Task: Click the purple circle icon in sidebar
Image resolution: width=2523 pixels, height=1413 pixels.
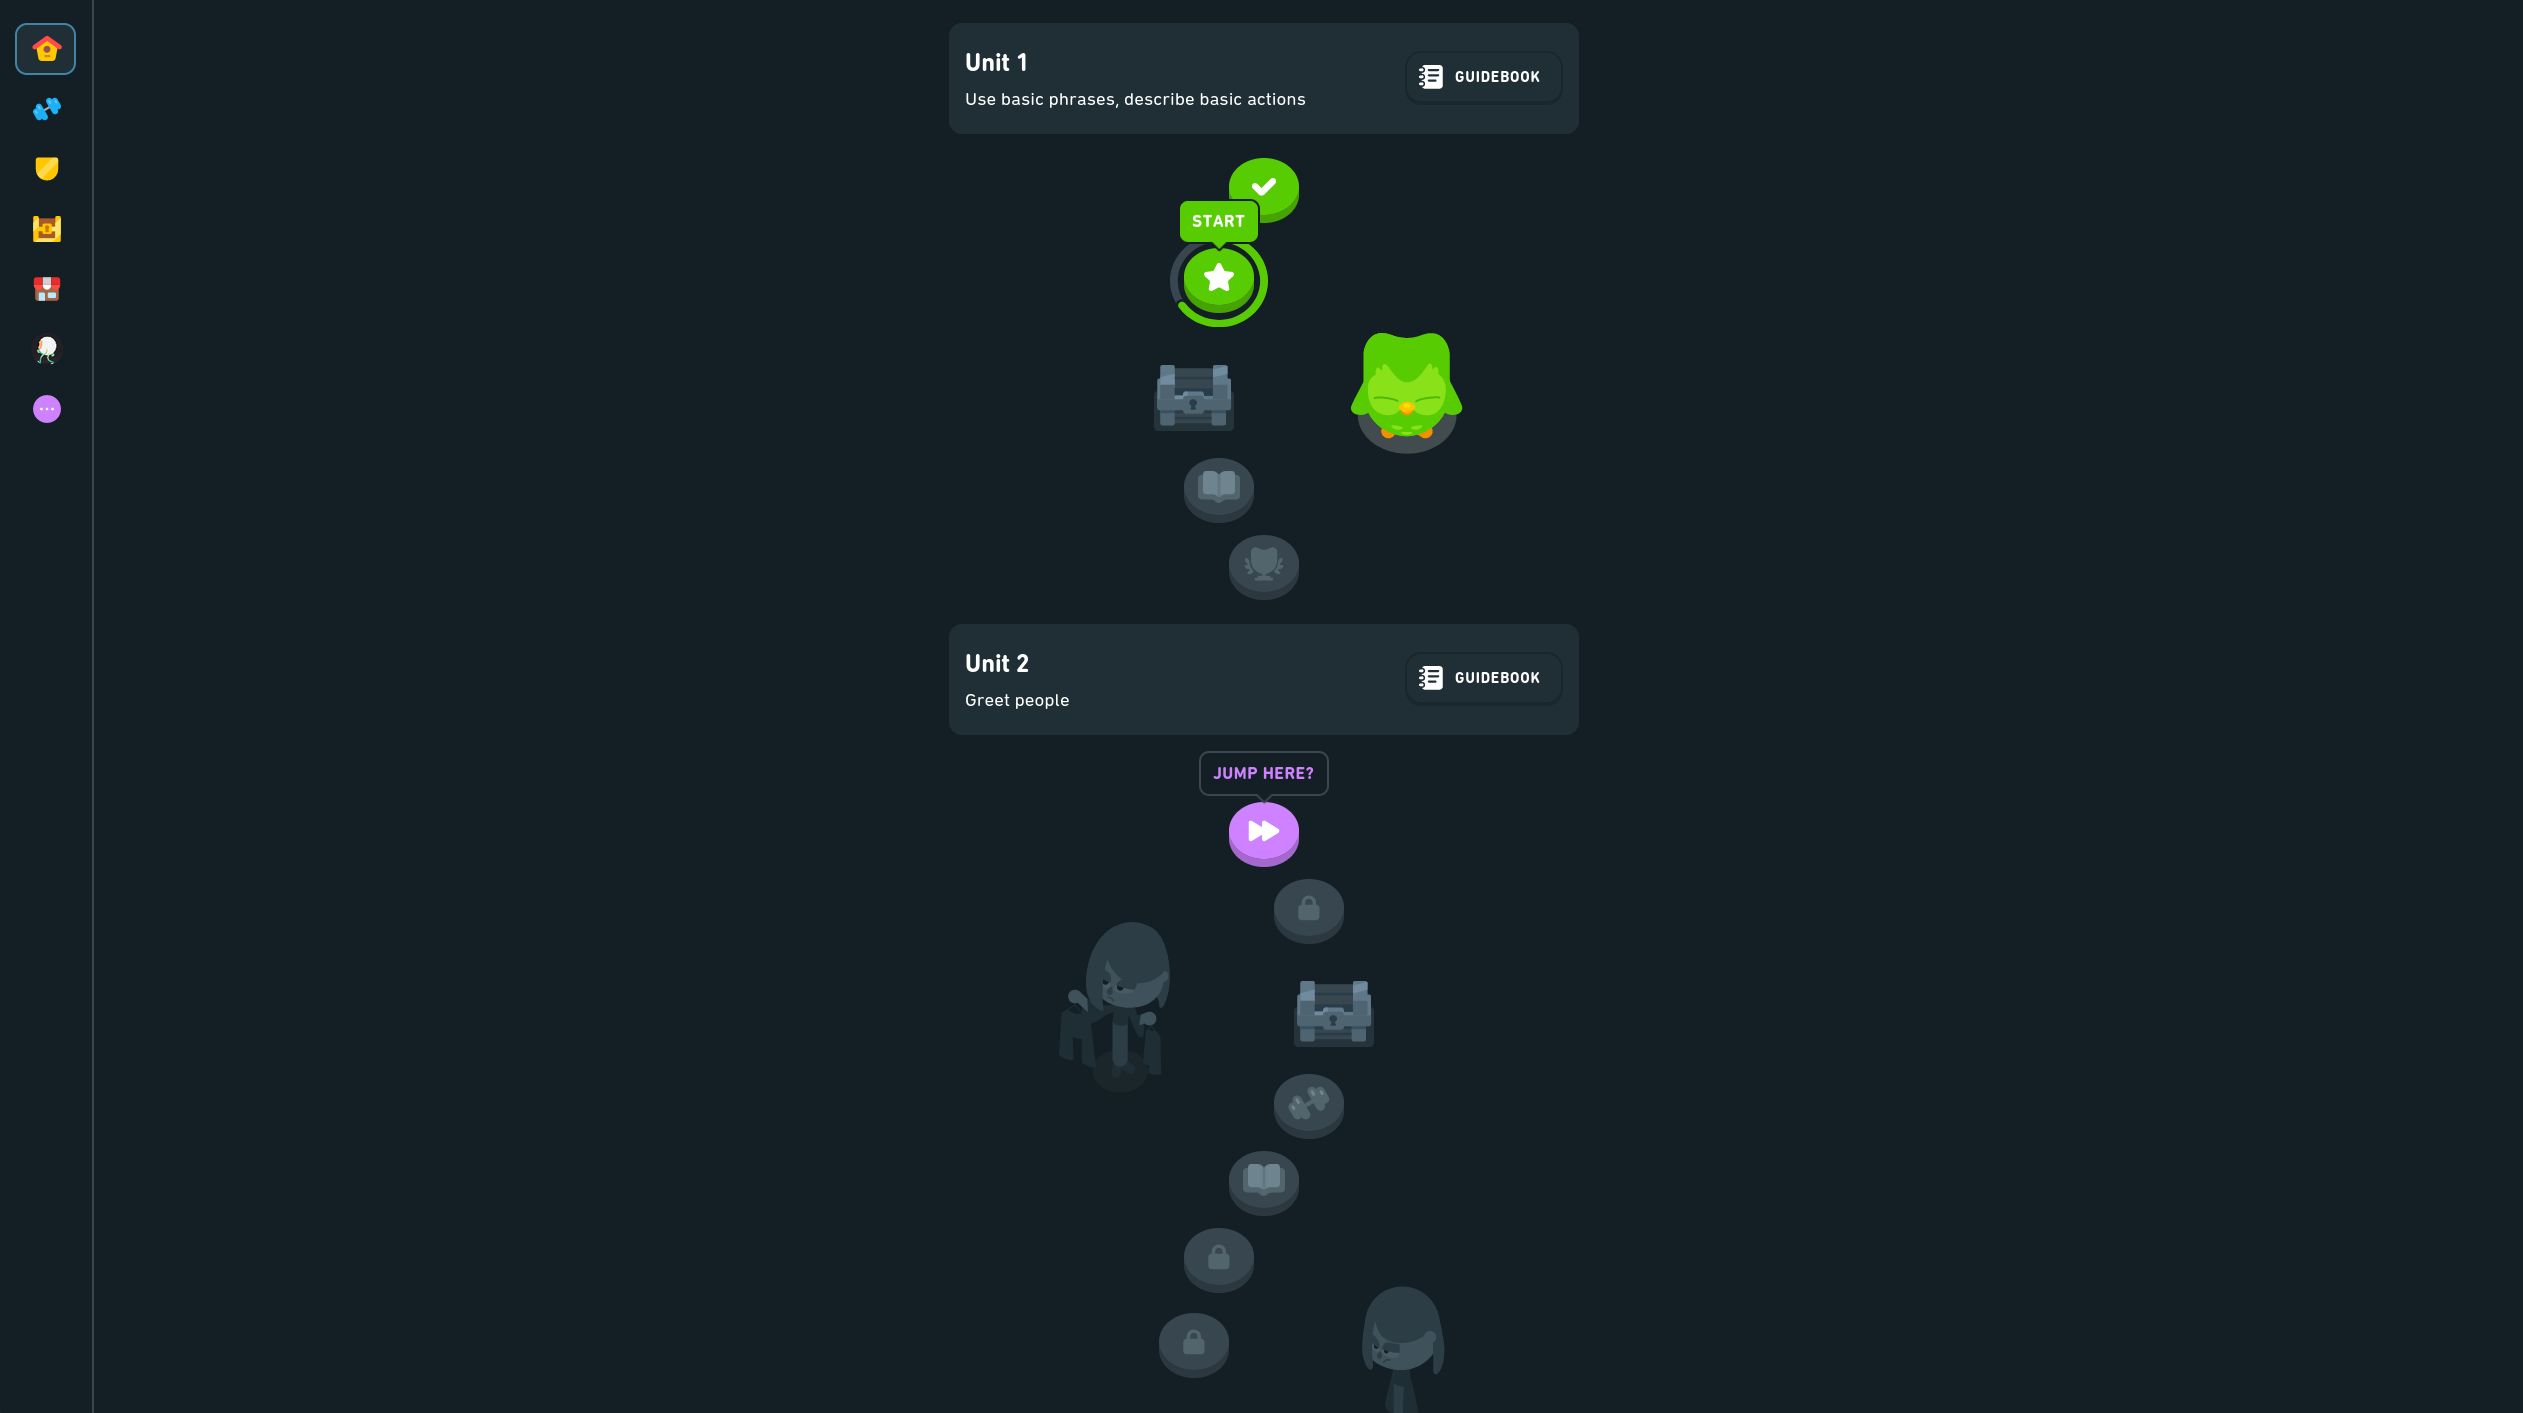Action: click(x=47, y=409)
